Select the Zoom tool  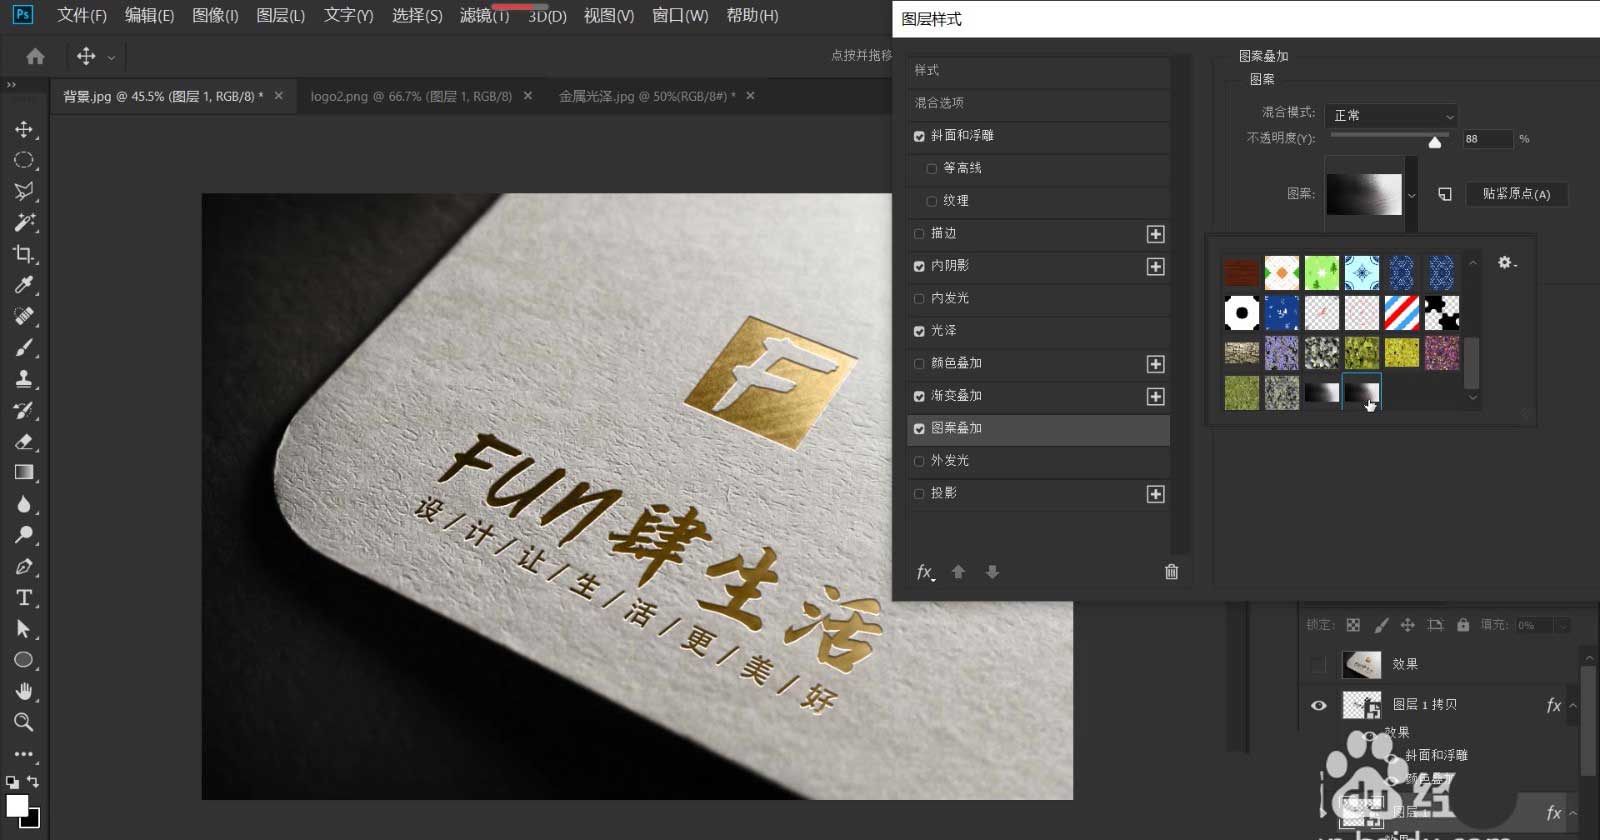tap(24, 722)
